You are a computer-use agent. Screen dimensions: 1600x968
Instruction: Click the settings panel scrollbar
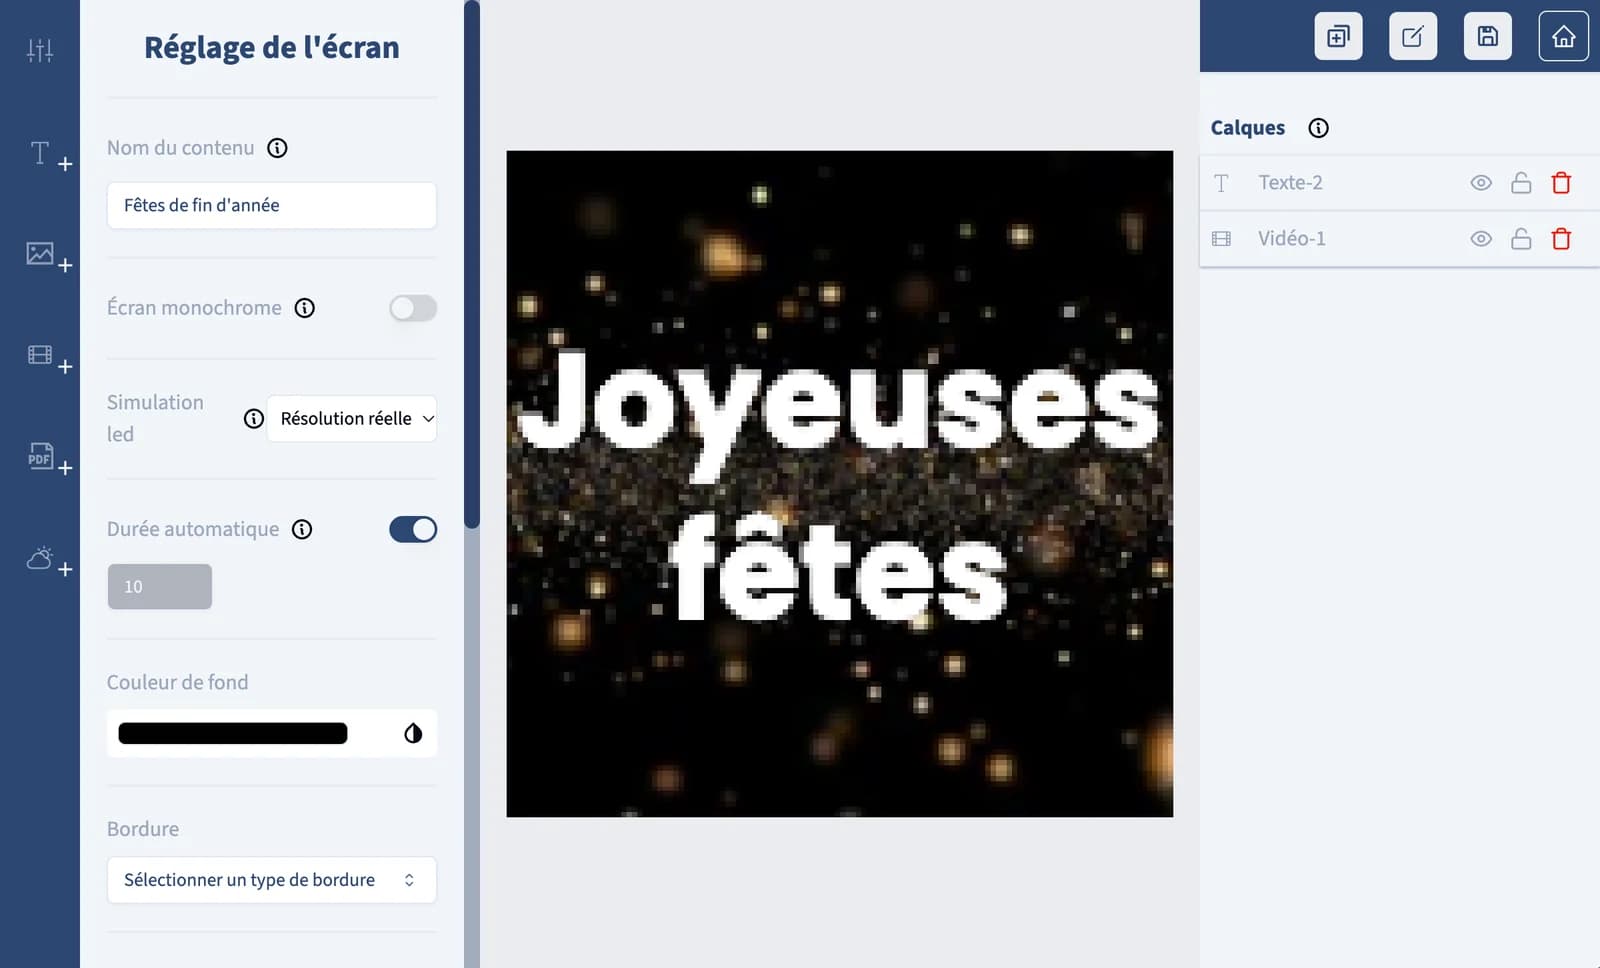point(472,265)
